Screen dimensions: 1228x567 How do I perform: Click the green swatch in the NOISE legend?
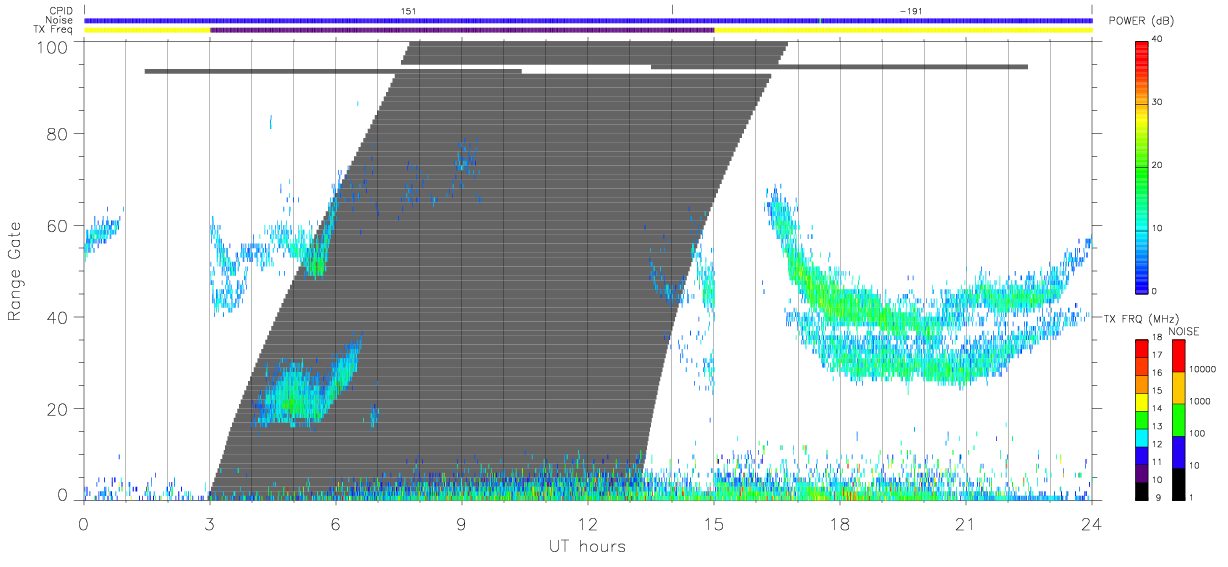pos(1178,419)
